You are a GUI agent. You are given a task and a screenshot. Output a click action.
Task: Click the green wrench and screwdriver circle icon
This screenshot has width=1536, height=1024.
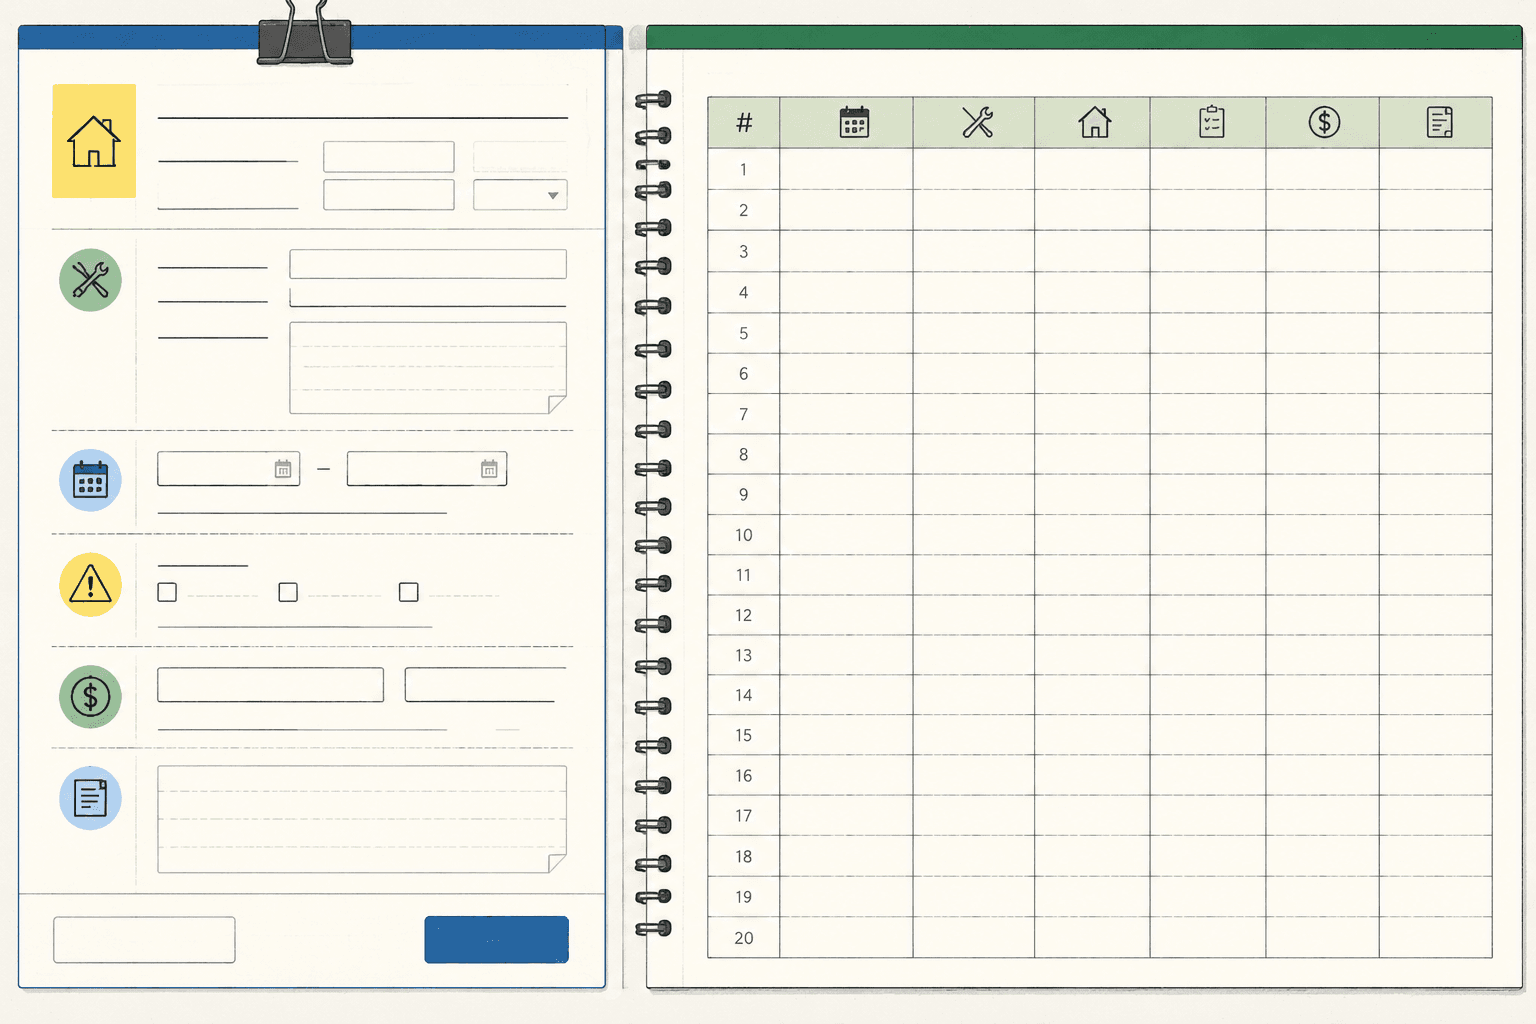point(90,280)
